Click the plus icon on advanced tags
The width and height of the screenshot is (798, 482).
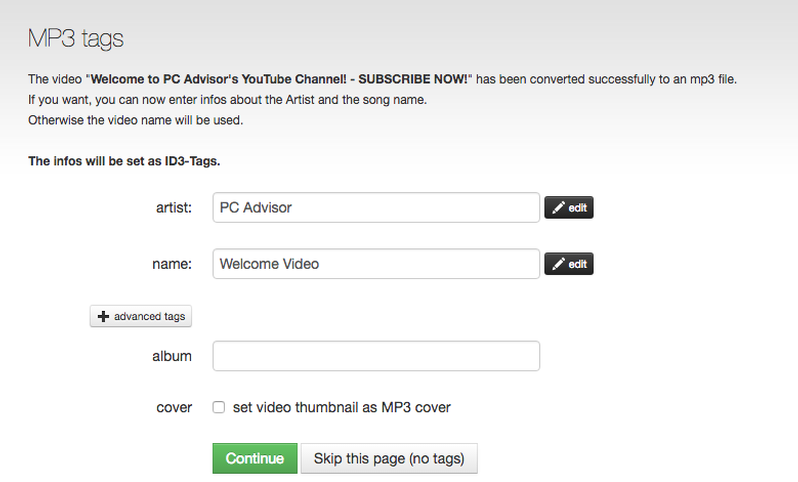[x=103, y=316]
